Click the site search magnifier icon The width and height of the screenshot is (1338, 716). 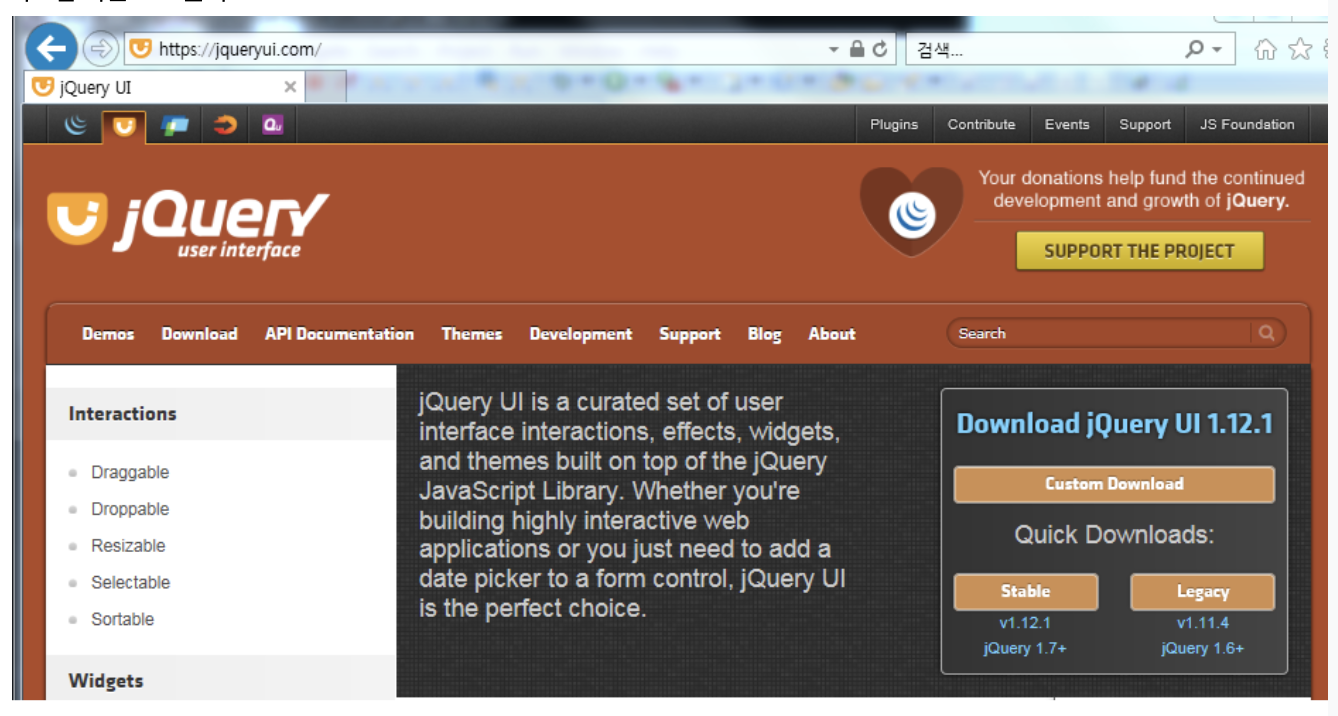click(x=1267, y=333)
